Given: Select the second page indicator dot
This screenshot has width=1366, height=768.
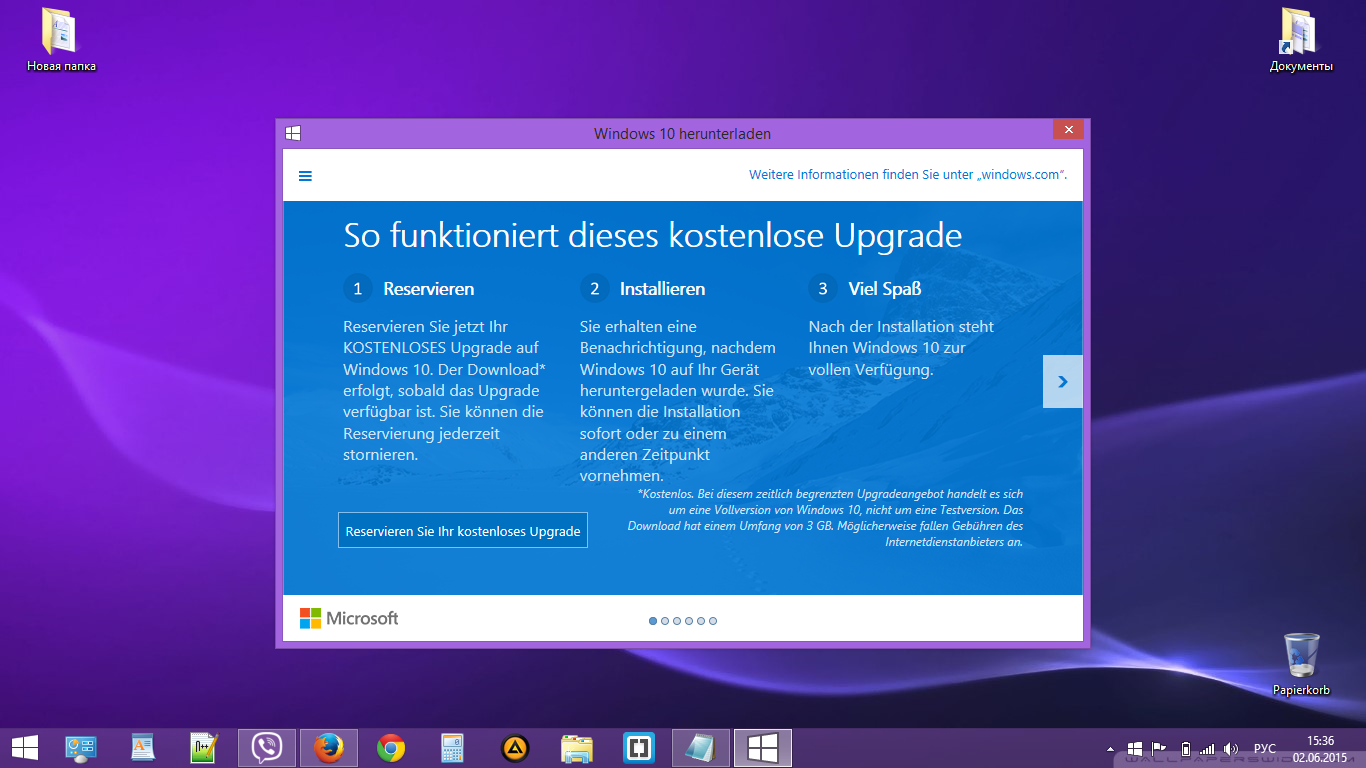Looking at the screenshot, I should (665, 621).
